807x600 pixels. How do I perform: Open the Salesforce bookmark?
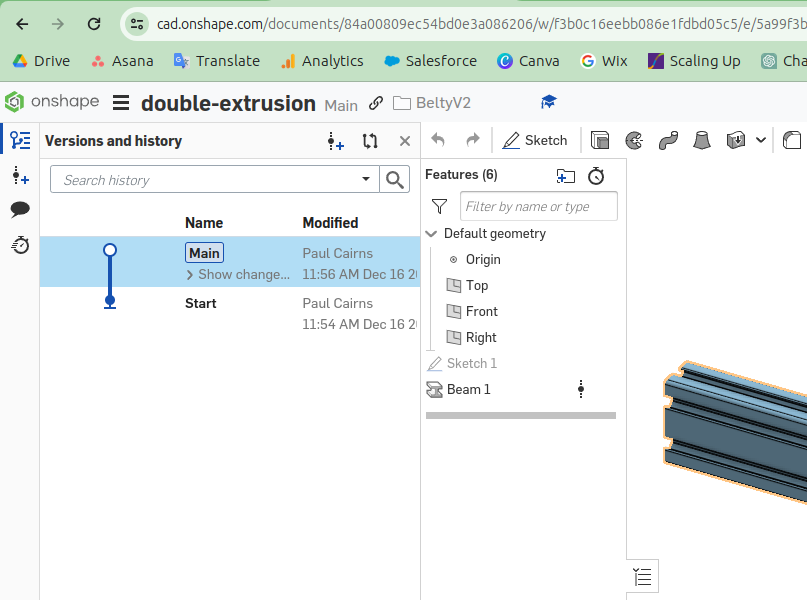431,61
